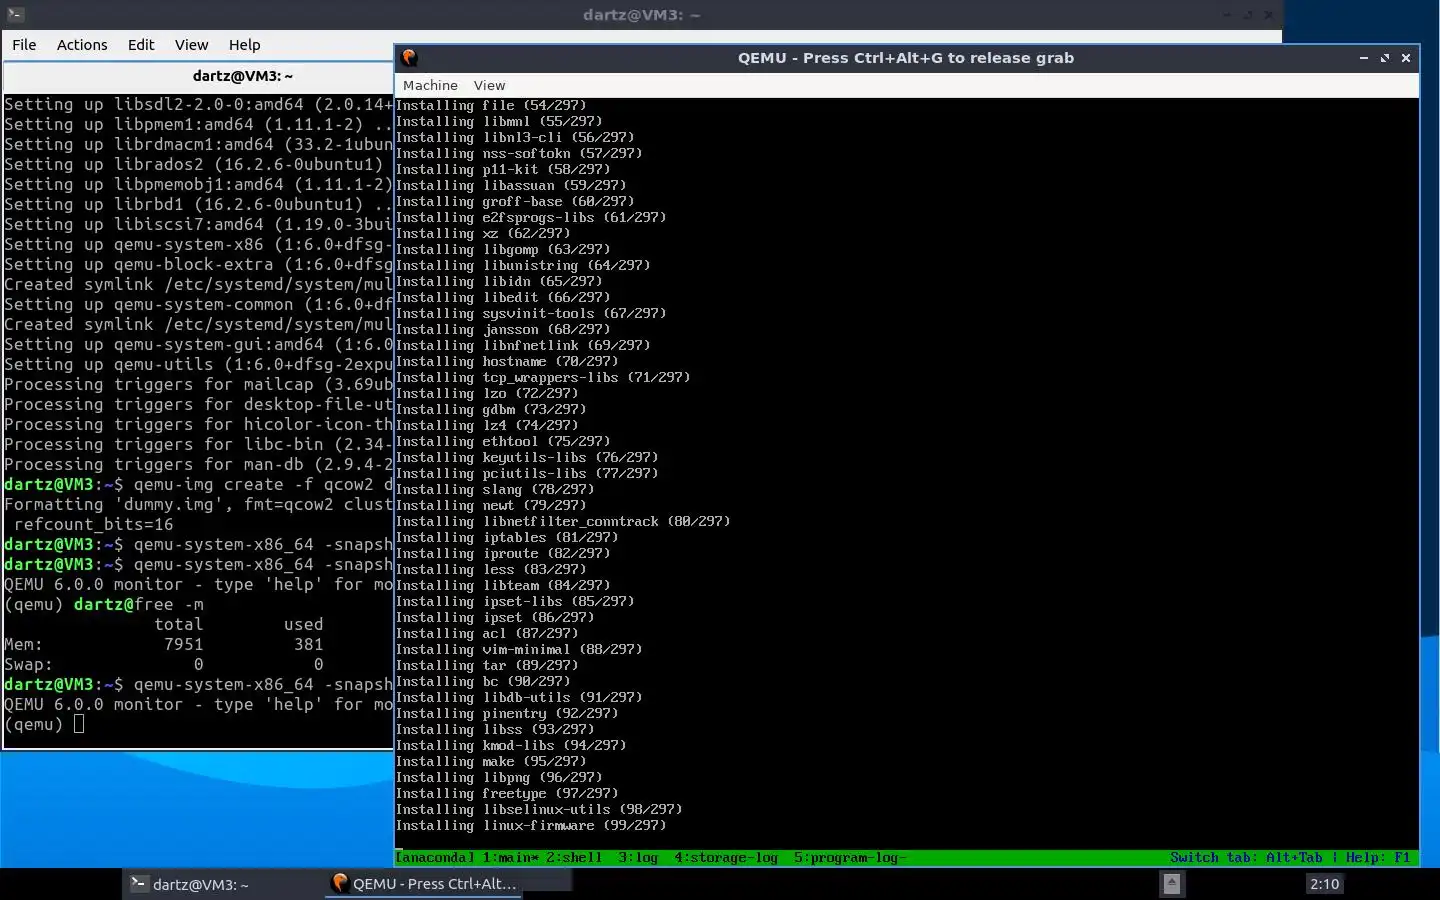Click terminal line 'Formatting dummy.img'
This screenshot has width=1440, height=900.
pos(199,505)
